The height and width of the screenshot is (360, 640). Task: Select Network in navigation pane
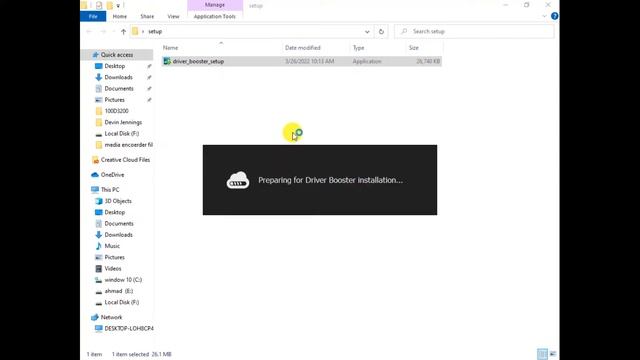[x=111, y=317]
